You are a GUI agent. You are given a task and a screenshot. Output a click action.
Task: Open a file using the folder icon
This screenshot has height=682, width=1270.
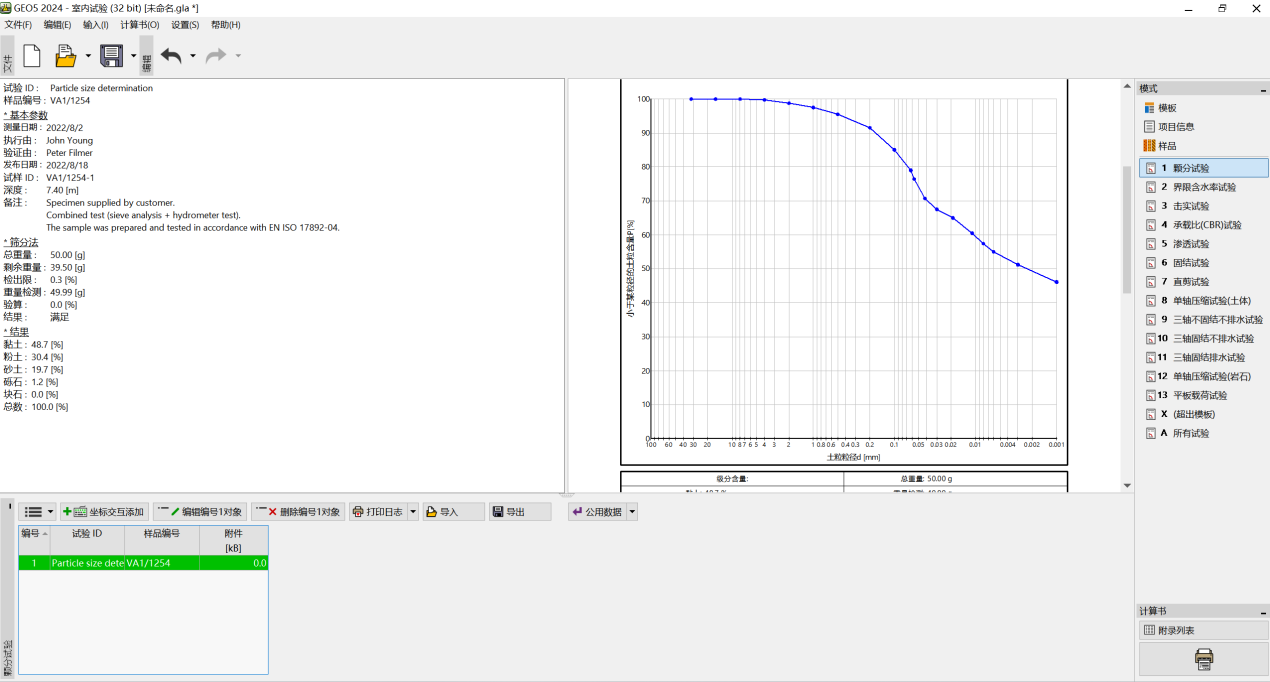(x=66, y=56)
